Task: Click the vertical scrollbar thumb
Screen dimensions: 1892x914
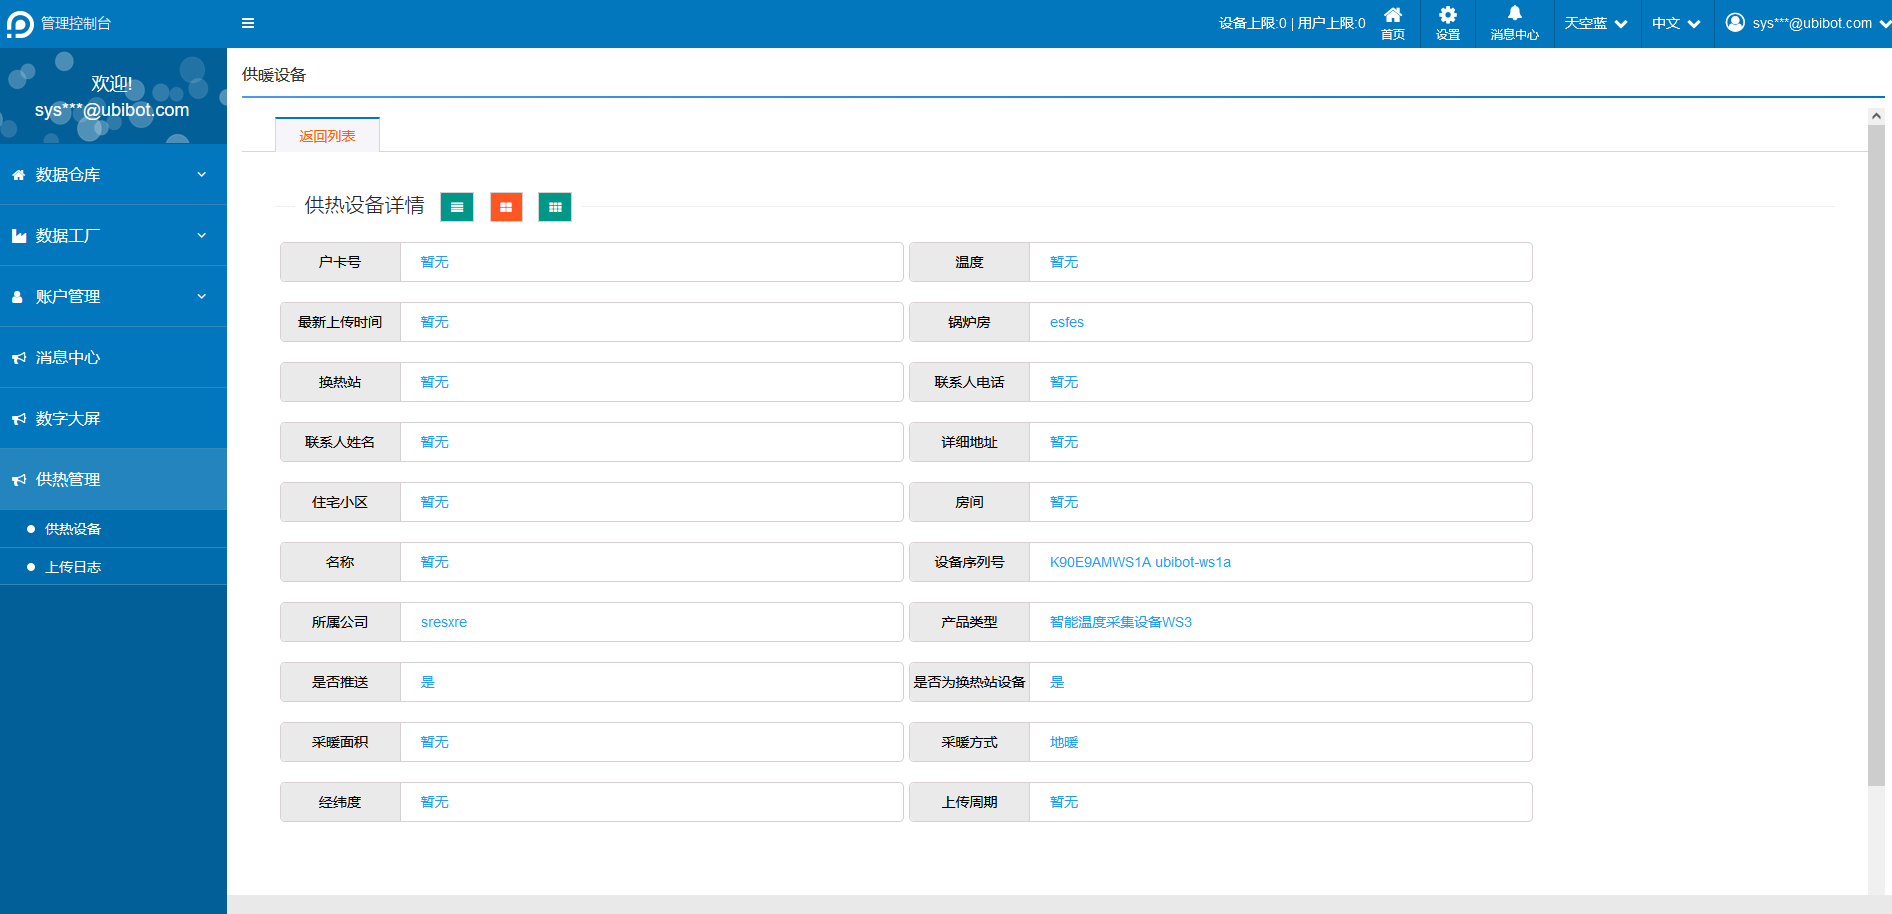Action: click(x=1876, y=455)
